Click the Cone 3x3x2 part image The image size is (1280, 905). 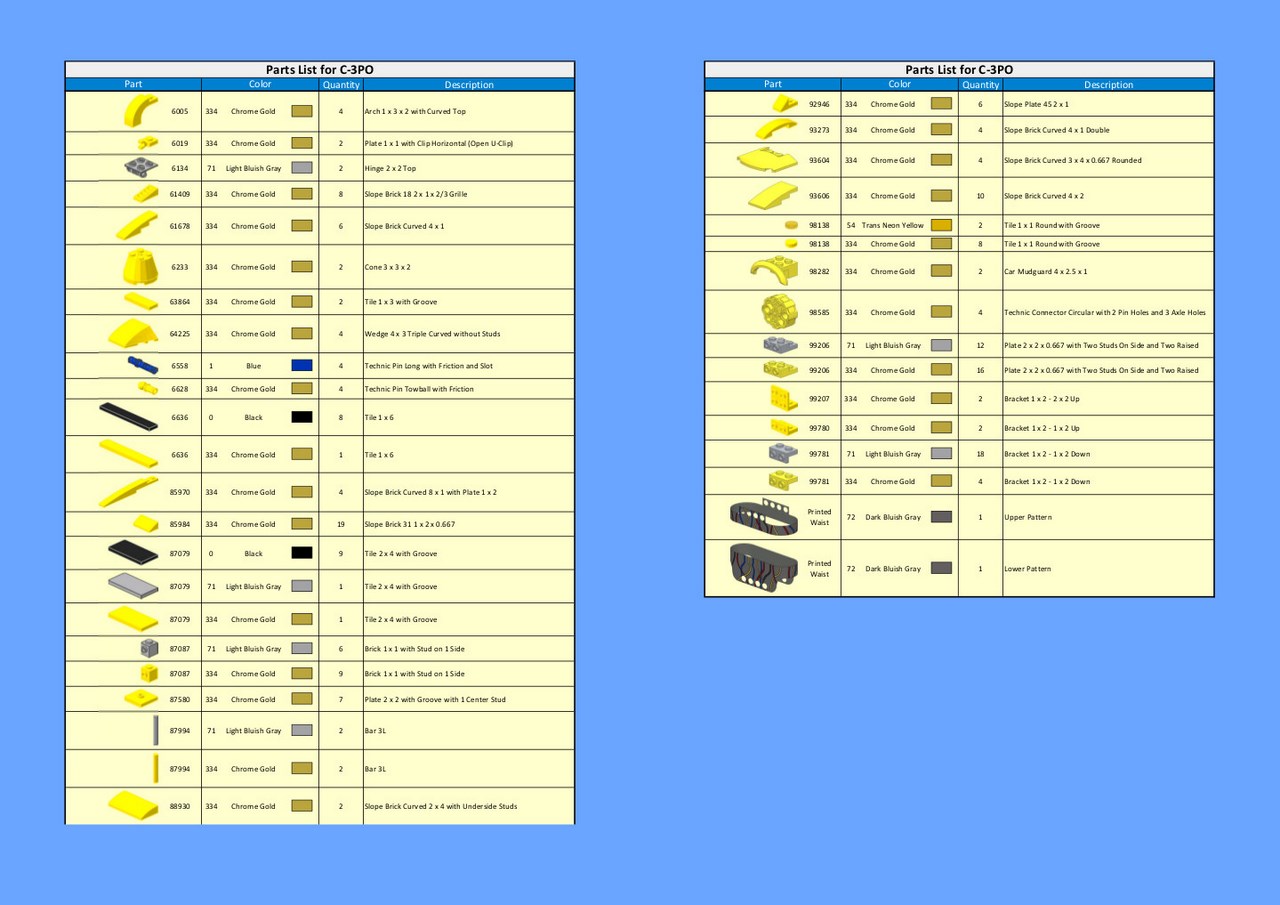[x=141, y=266]
